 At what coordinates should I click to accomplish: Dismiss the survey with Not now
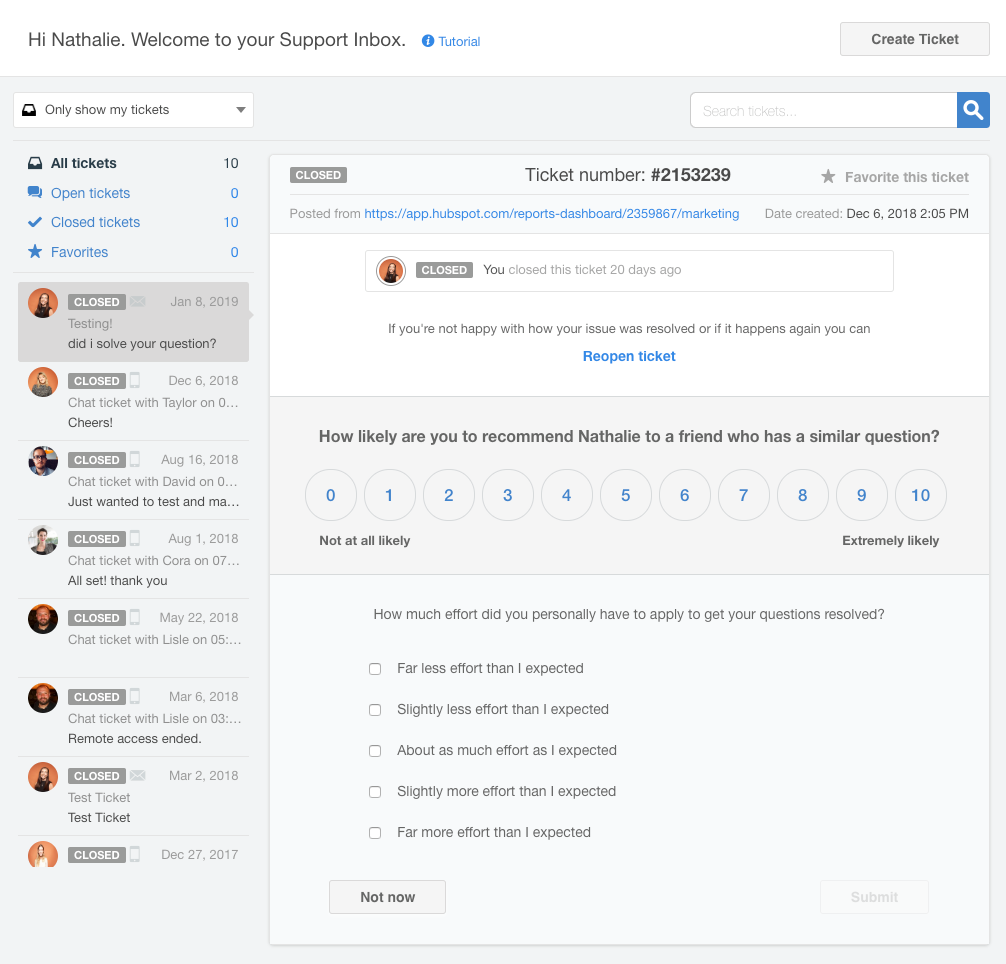387,896
